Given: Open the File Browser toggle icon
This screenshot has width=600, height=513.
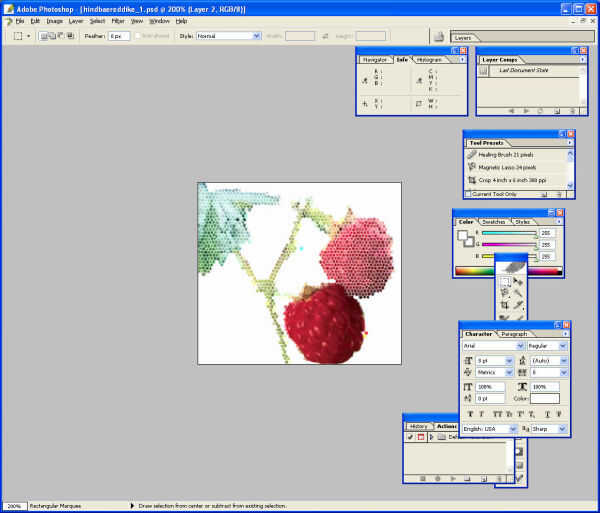Looking at the screenshot, I should point(439,36).
